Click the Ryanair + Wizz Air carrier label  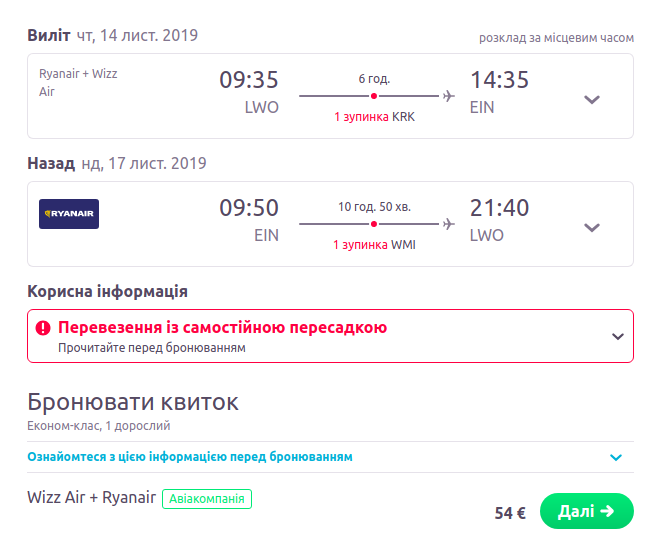78,82
